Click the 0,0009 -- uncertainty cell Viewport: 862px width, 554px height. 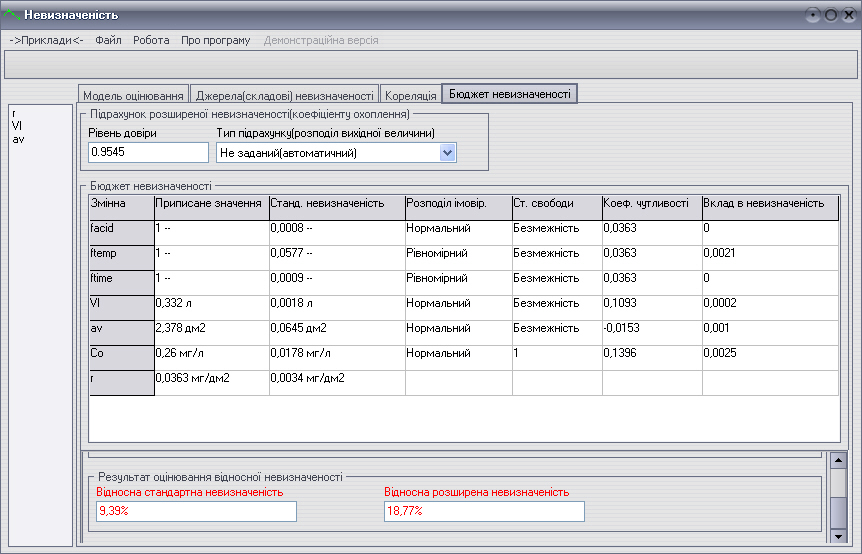(337, 282)
